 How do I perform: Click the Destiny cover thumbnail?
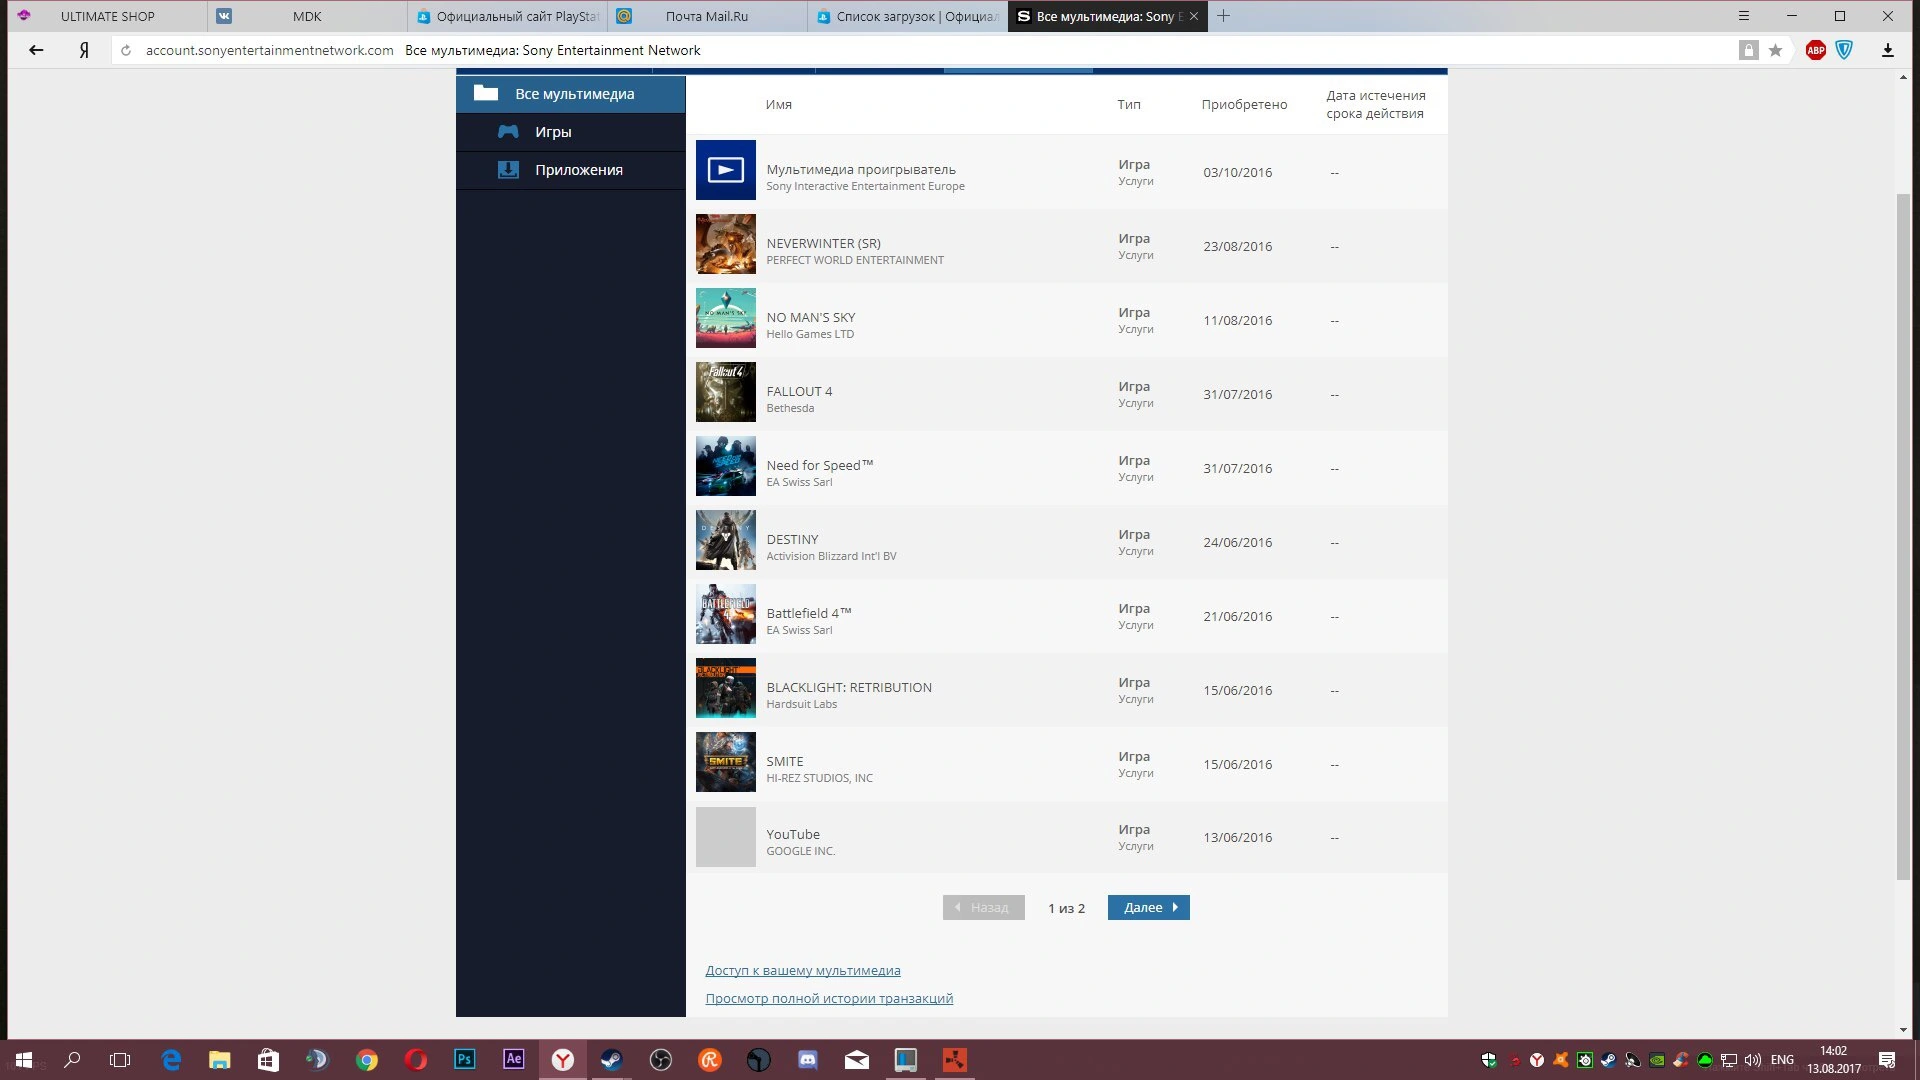pyautogui.click(x=726, y=540)
